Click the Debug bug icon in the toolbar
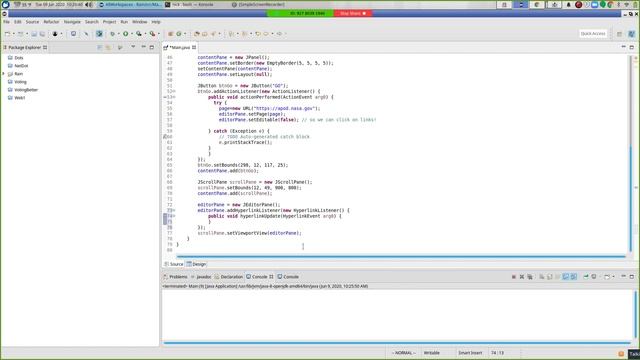This screenshot has width=640, height=360. (x=113, y=34)
